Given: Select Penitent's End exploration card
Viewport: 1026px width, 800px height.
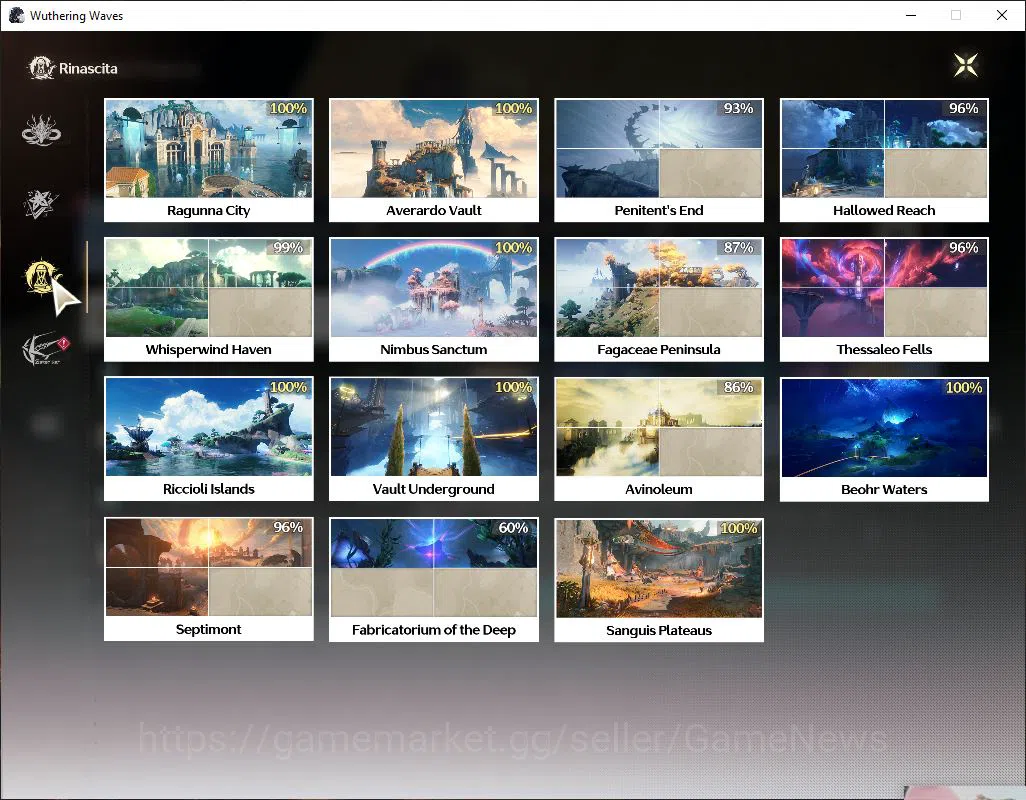Looking at the screenshot, I should point(659,160).
